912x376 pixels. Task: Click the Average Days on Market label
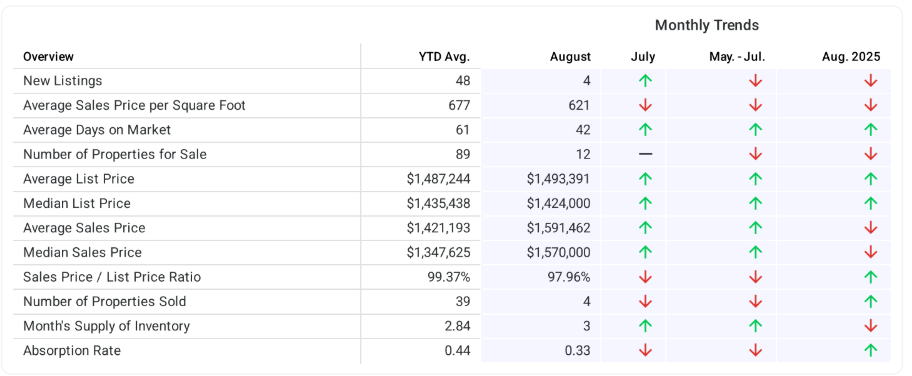tap(97, 130)
